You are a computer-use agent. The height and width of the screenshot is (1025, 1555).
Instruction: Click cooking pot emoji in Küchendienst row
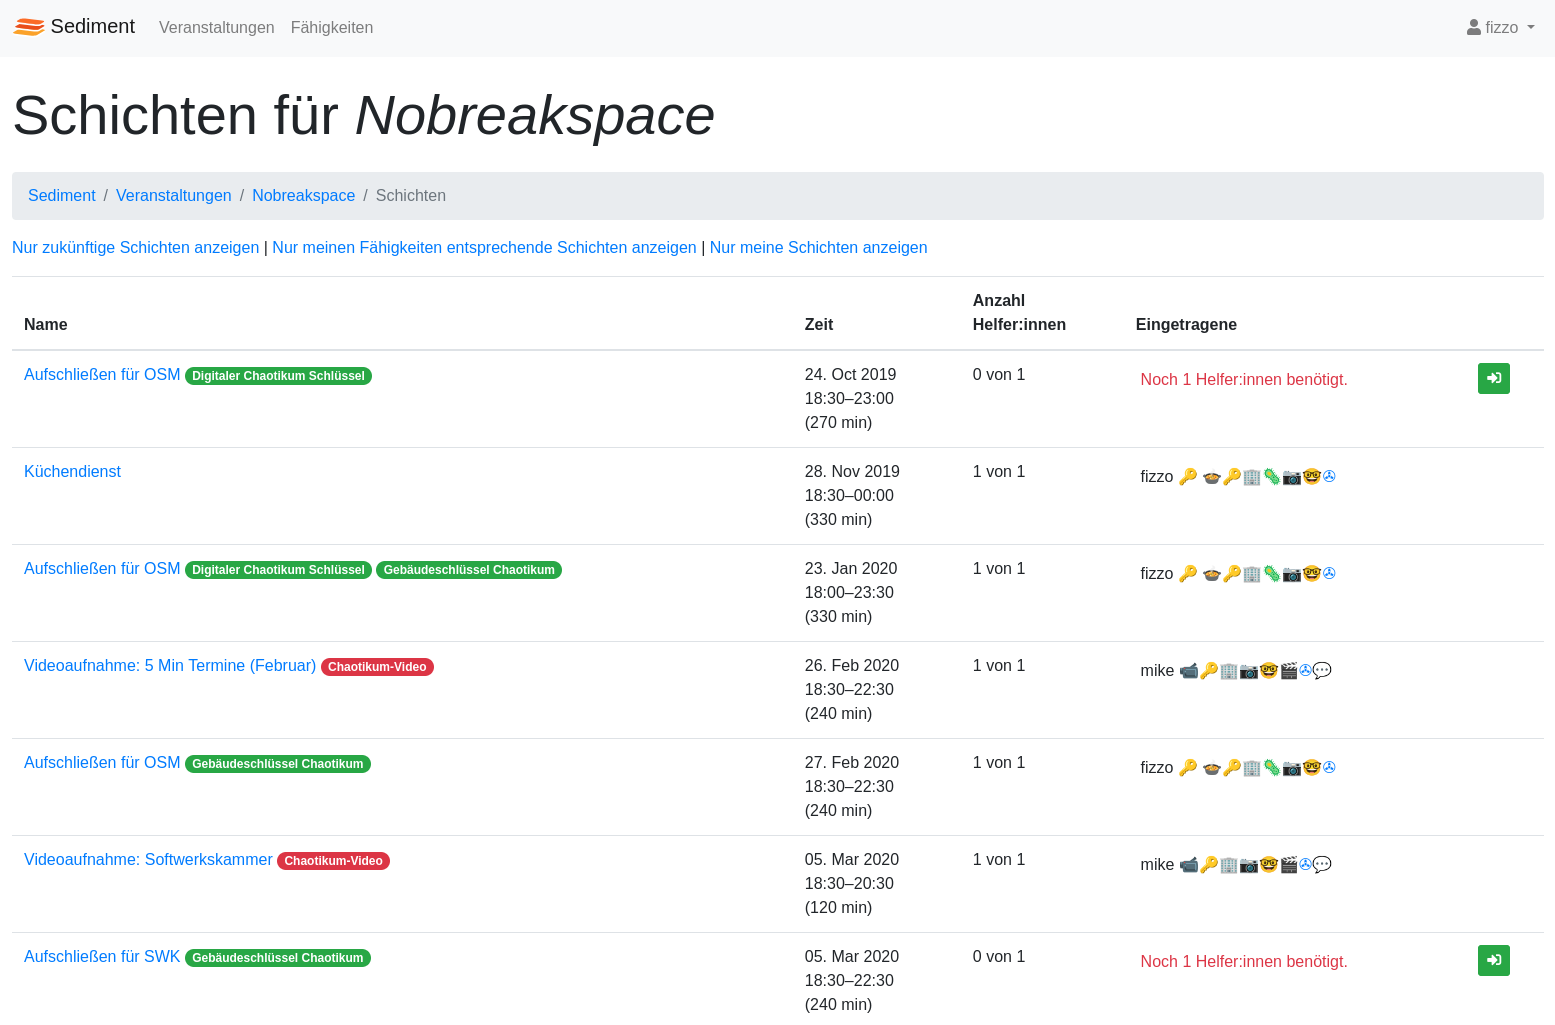tap(1211, 477)
